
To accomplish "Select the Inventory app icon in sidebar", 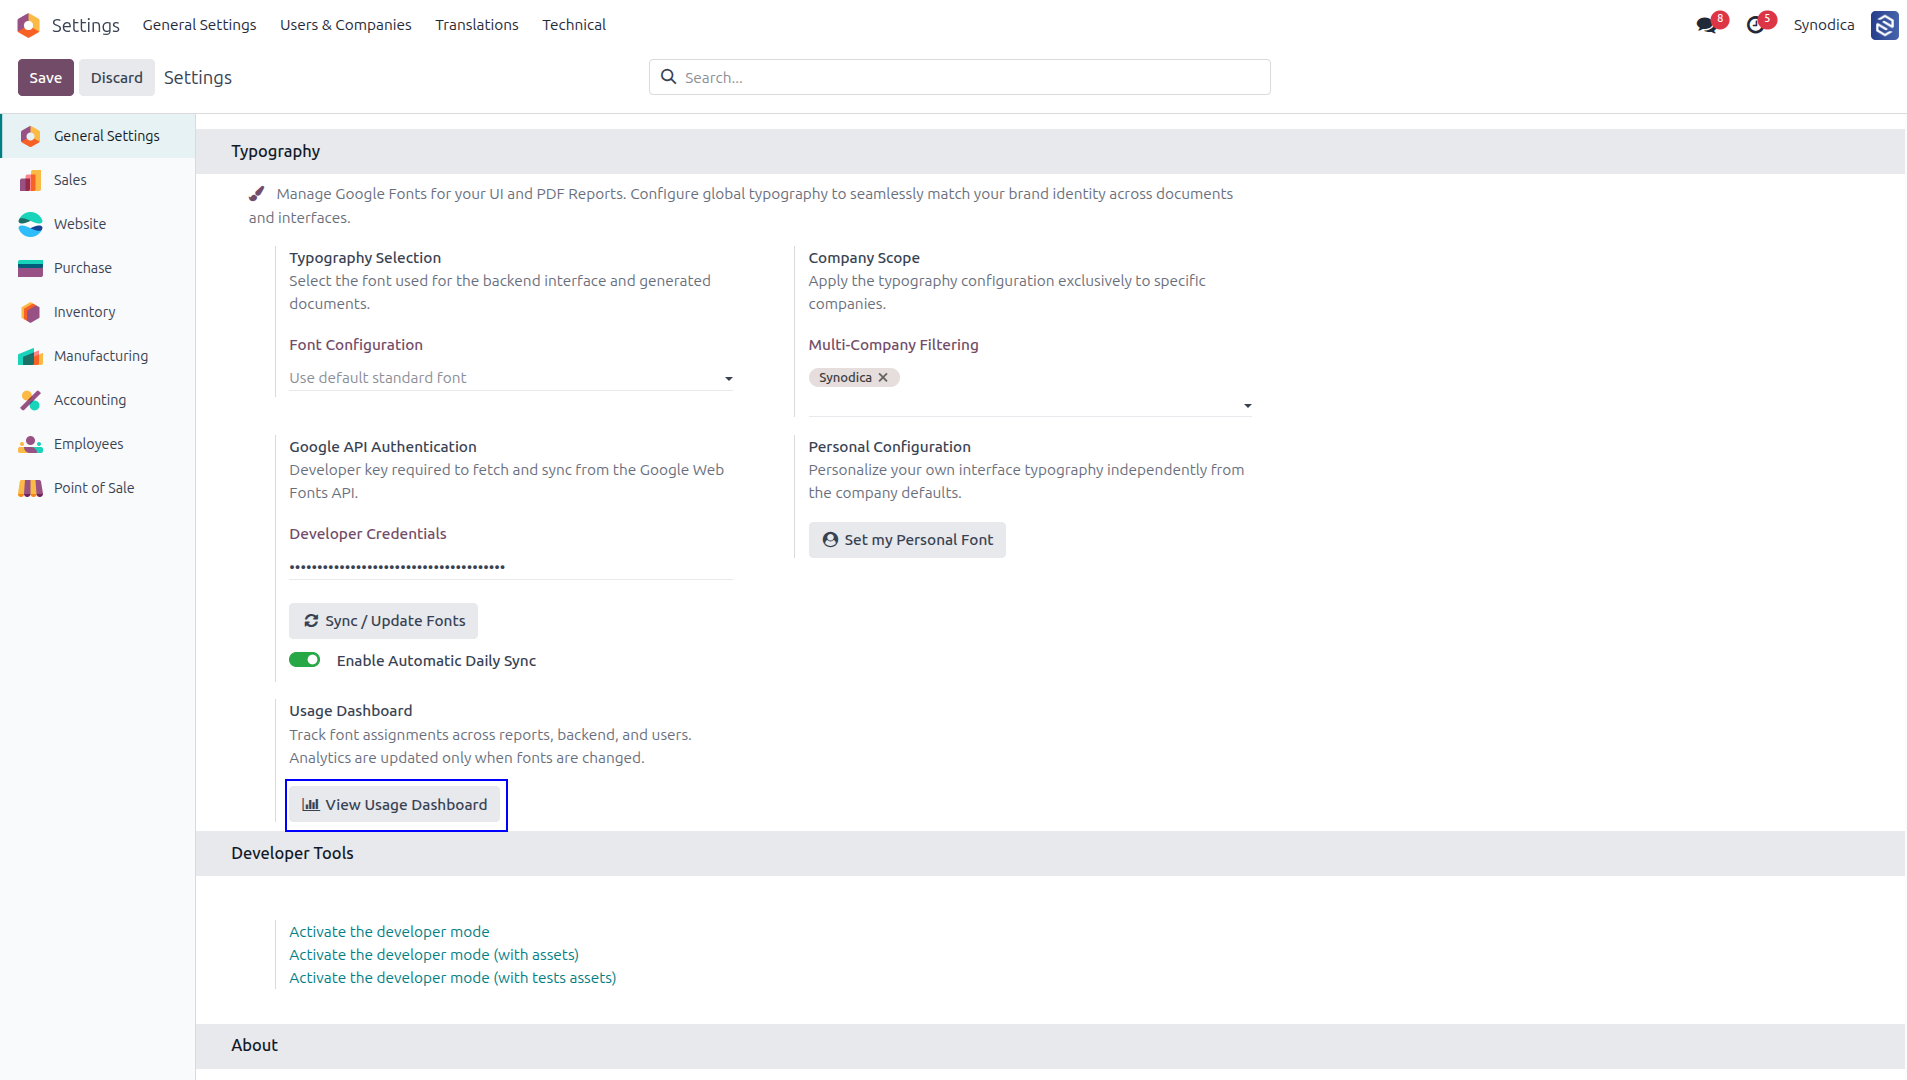I will (31, 312).
